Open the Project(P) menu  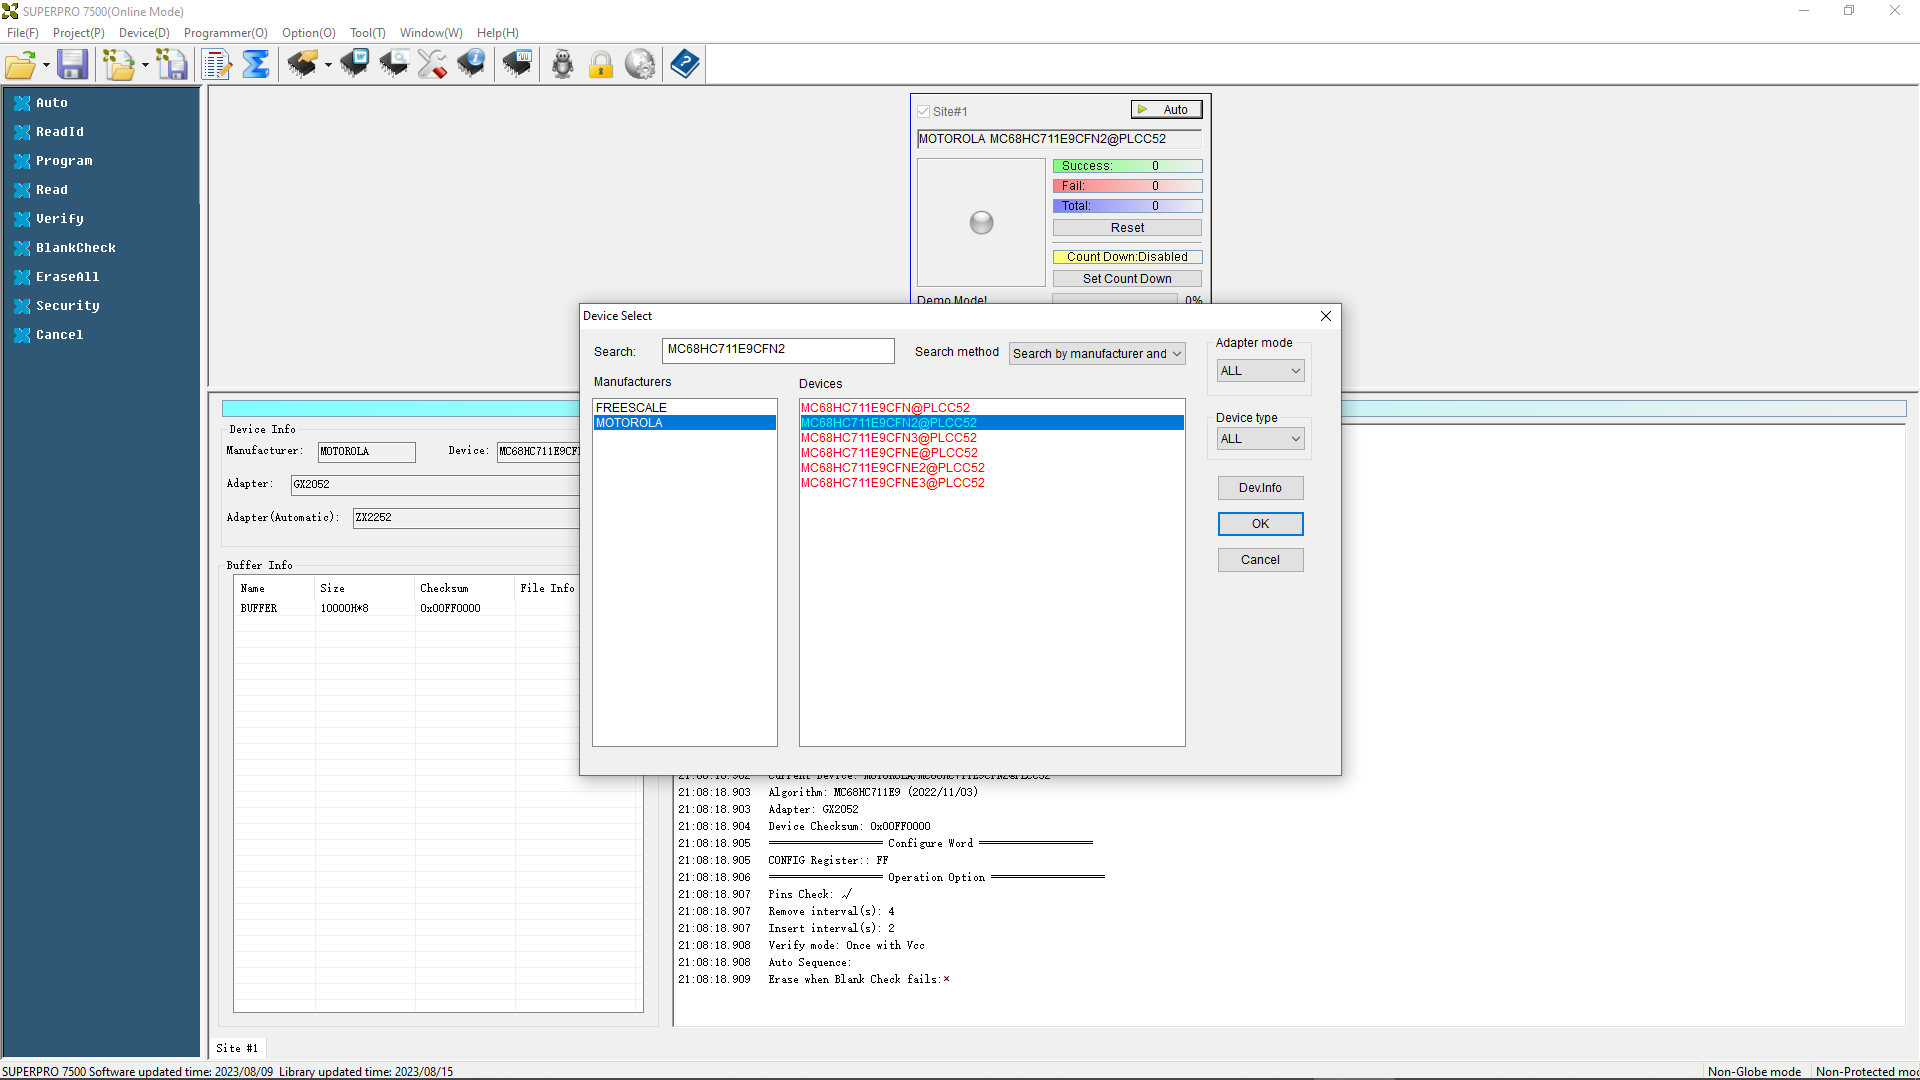pyautogui.click(x=78, y=33)
